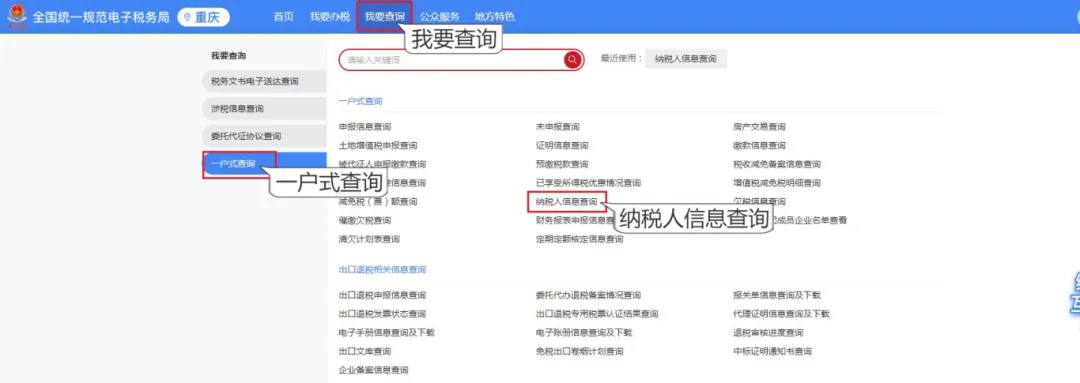Open 中标证明通知书查询 link
Screen dimensions: 1080x383
pos(772,351)
